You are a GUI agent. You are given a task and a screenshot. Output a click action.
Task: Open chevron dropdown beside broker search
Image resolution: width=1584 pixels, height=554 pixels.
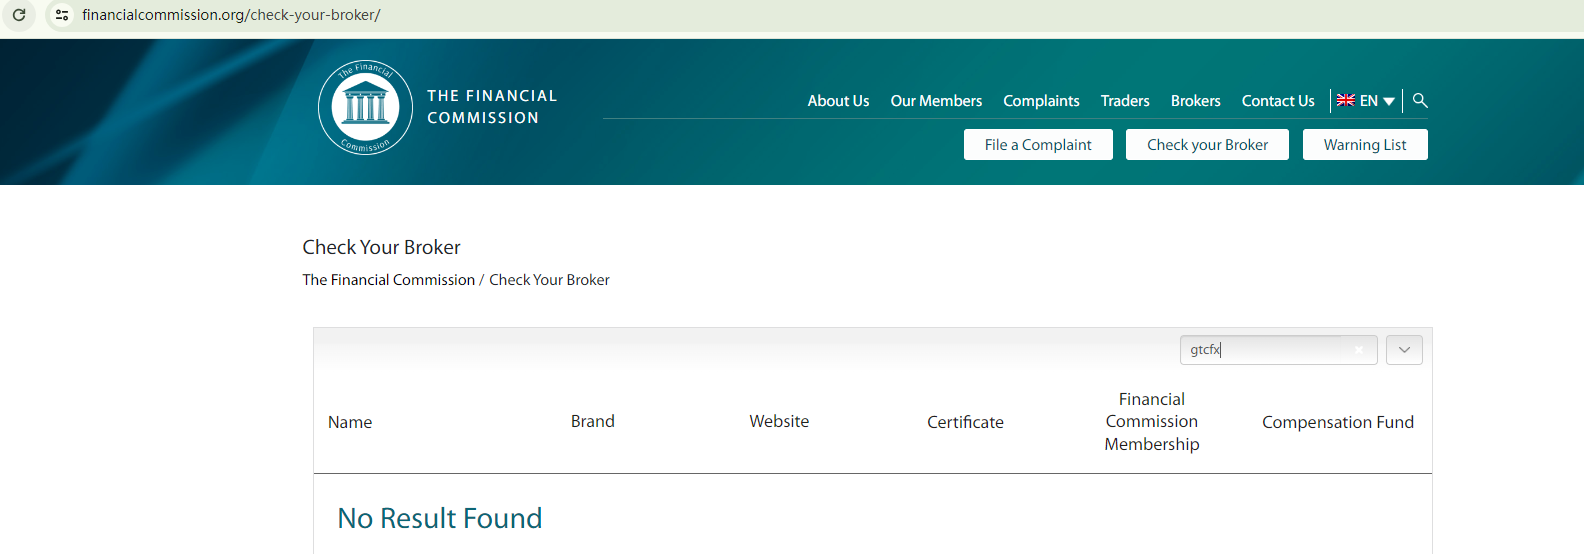[1404, 350]
